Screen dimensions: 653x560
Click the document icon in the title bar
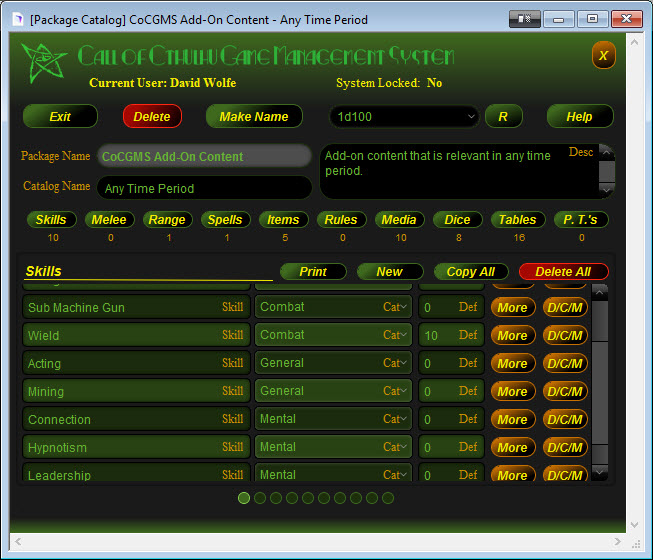click(17, 19)
